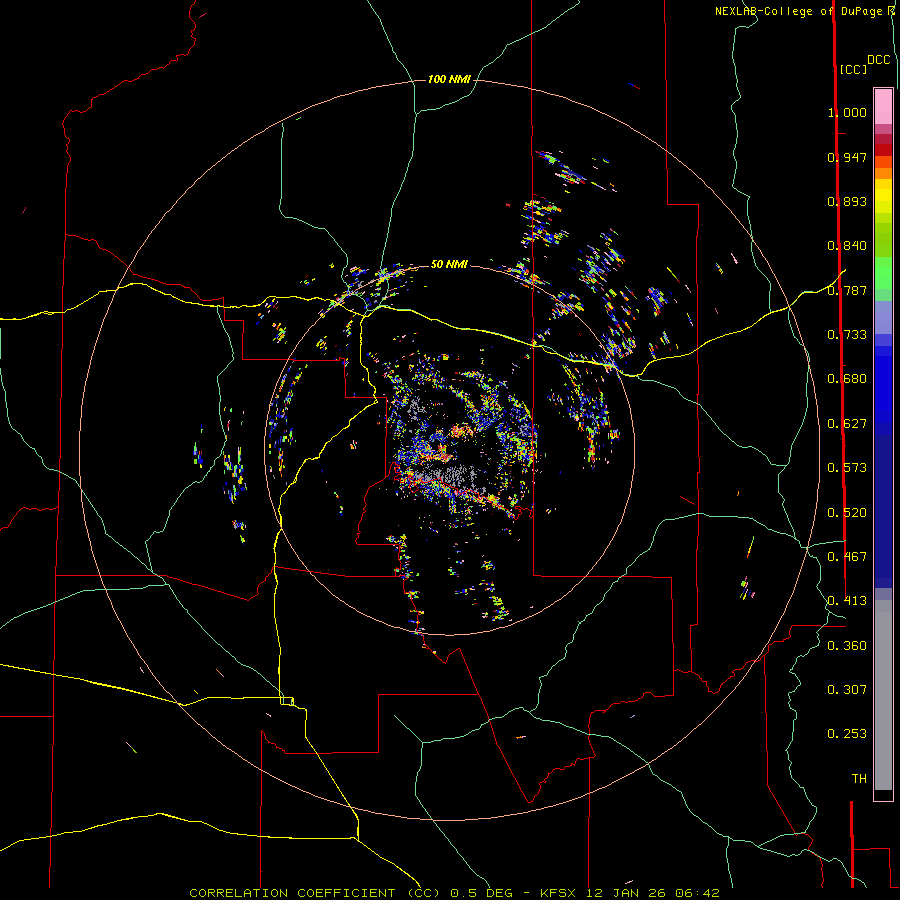The image size is (900, 900).
Task: Pick the lavender swatch near 0.733
Action: pos(883,318)
